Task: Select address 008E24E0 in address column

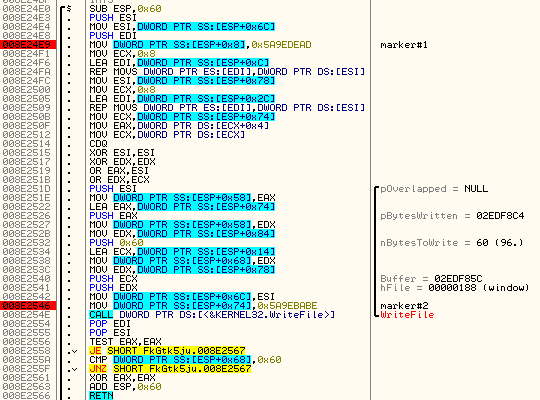Action: coord(27,9)
